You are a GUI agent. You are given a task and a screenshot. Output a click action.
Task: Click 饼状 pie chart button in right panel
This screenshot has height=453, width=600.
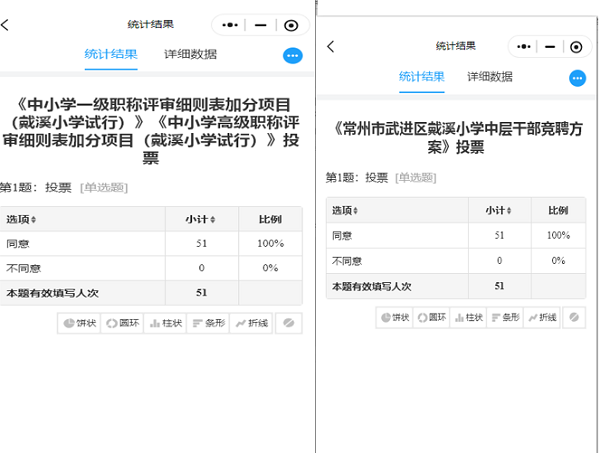tap(395, 317)
